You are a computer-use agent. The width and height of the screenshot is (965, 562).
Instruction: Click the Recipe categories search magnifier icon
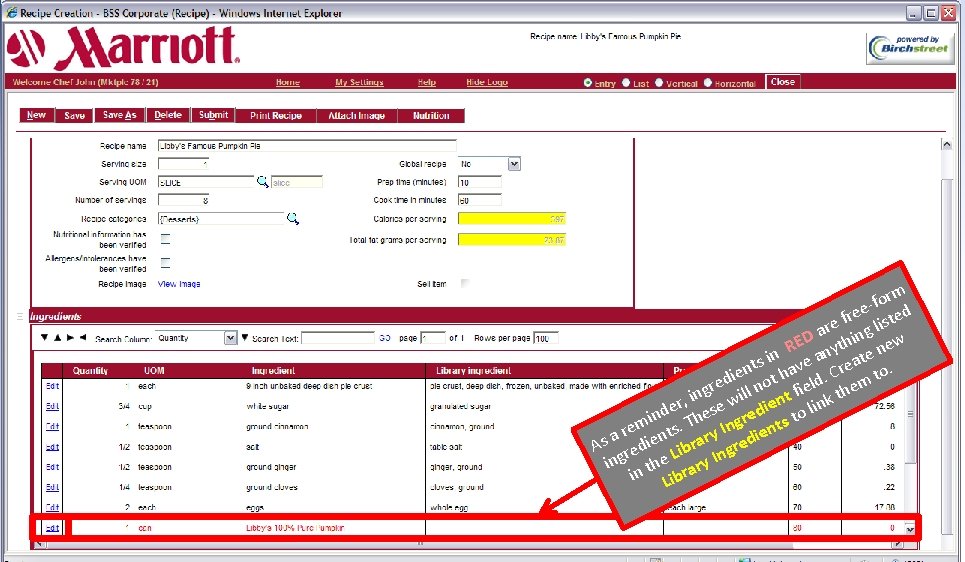(292, 219)
